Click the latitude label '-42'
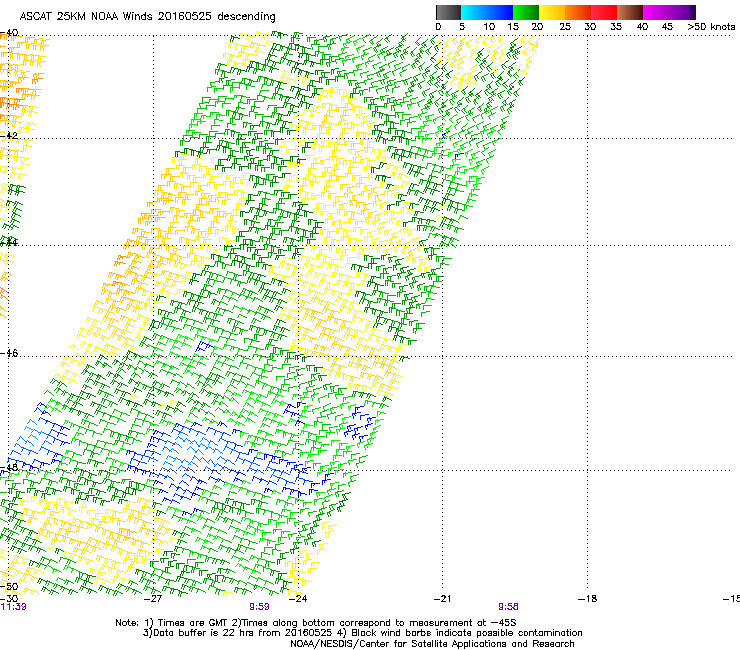Screen dimensions: 740x650 coord(9,135)
